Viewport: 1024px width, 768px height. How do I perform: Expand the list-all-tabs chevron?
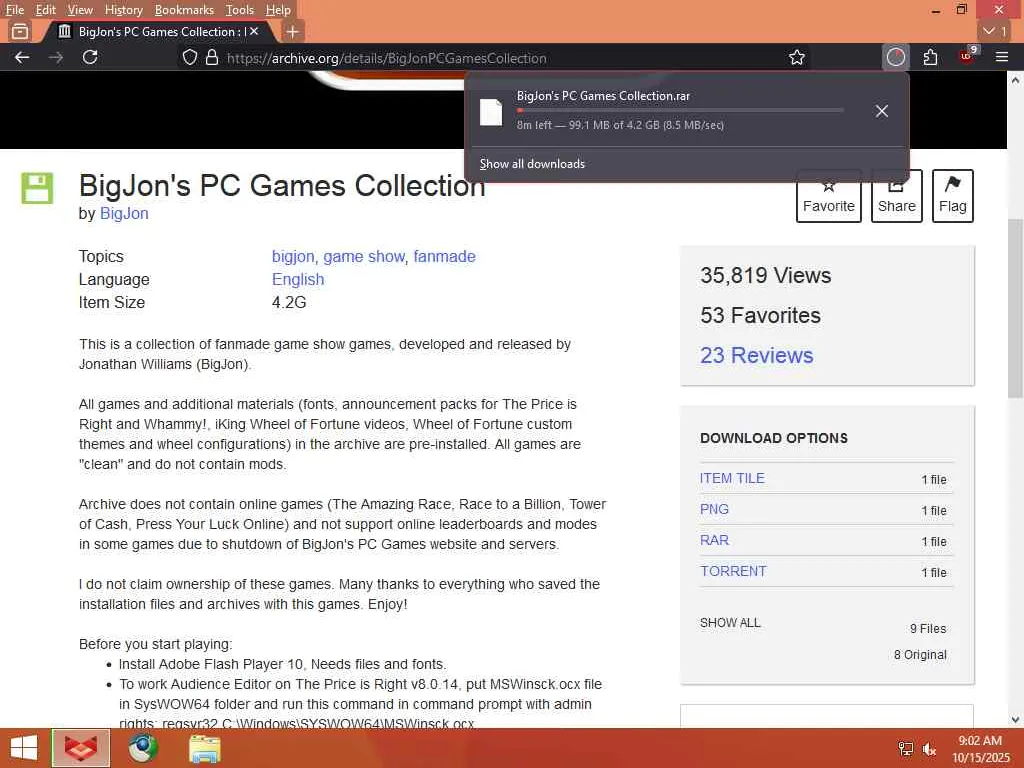(995, 31)
